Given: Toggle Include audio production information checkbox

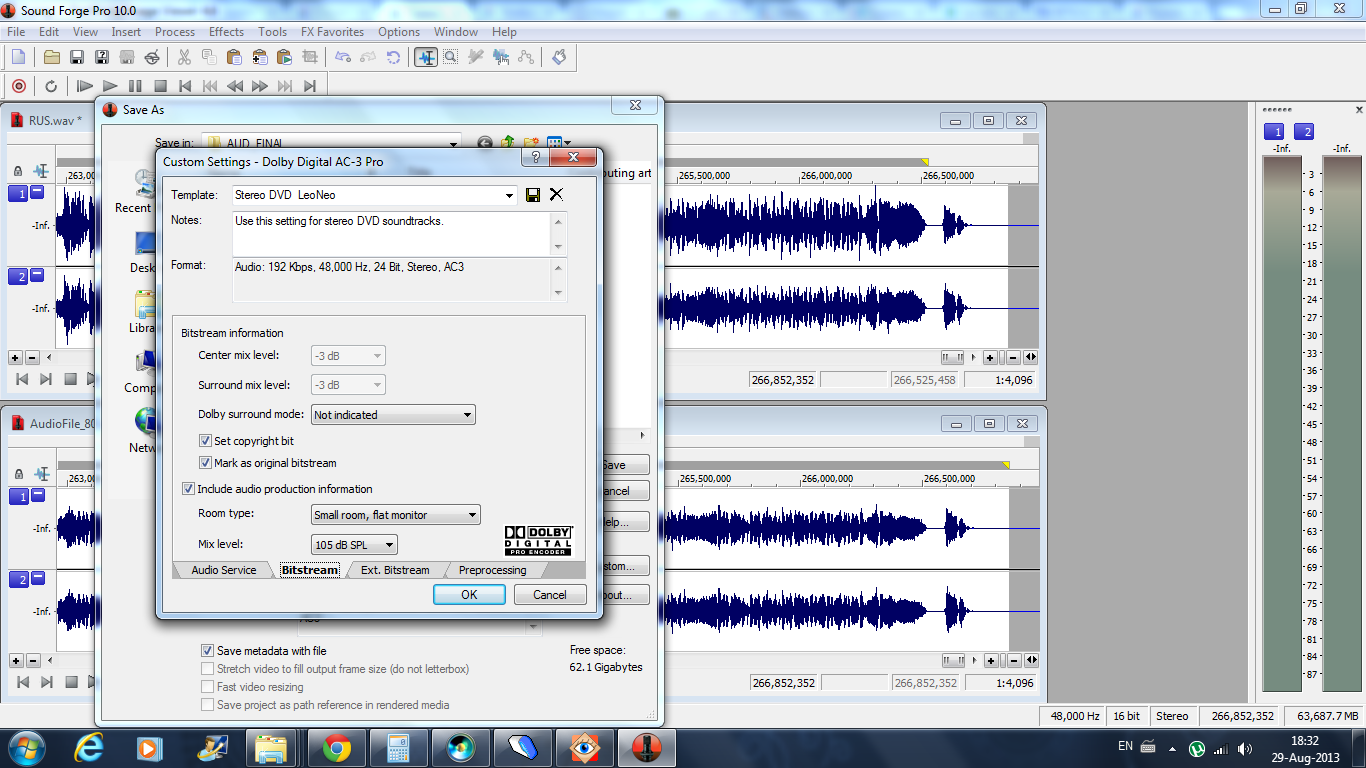Looking at the screenshot, I should 188,489.
